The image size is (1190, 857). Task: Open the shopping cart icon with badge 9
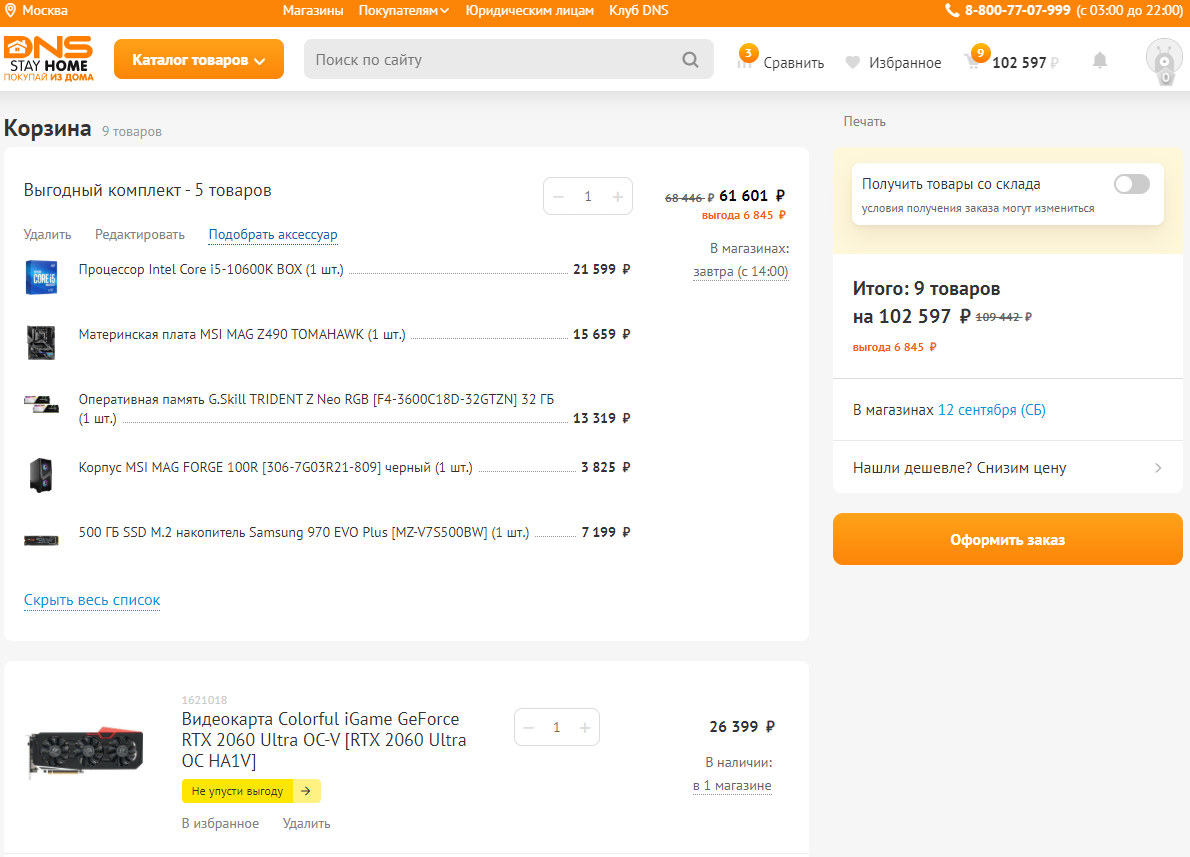(x=975, y=58)
